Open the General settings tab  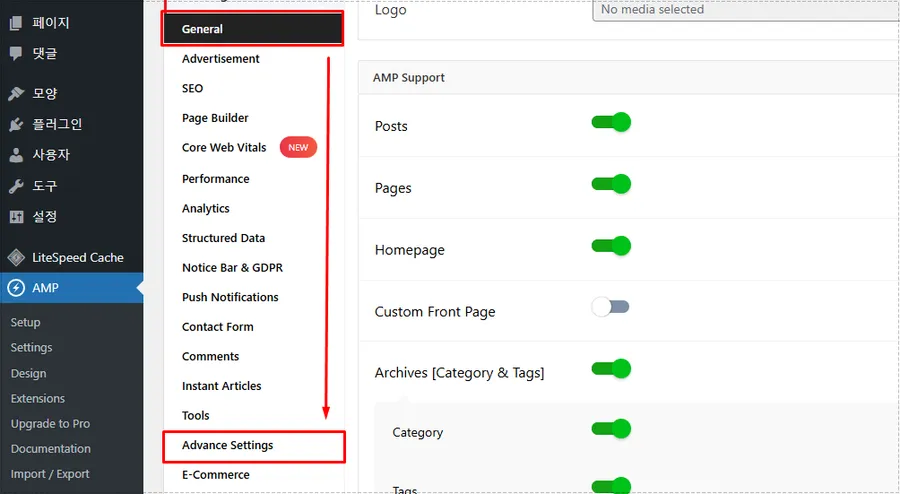253,29
